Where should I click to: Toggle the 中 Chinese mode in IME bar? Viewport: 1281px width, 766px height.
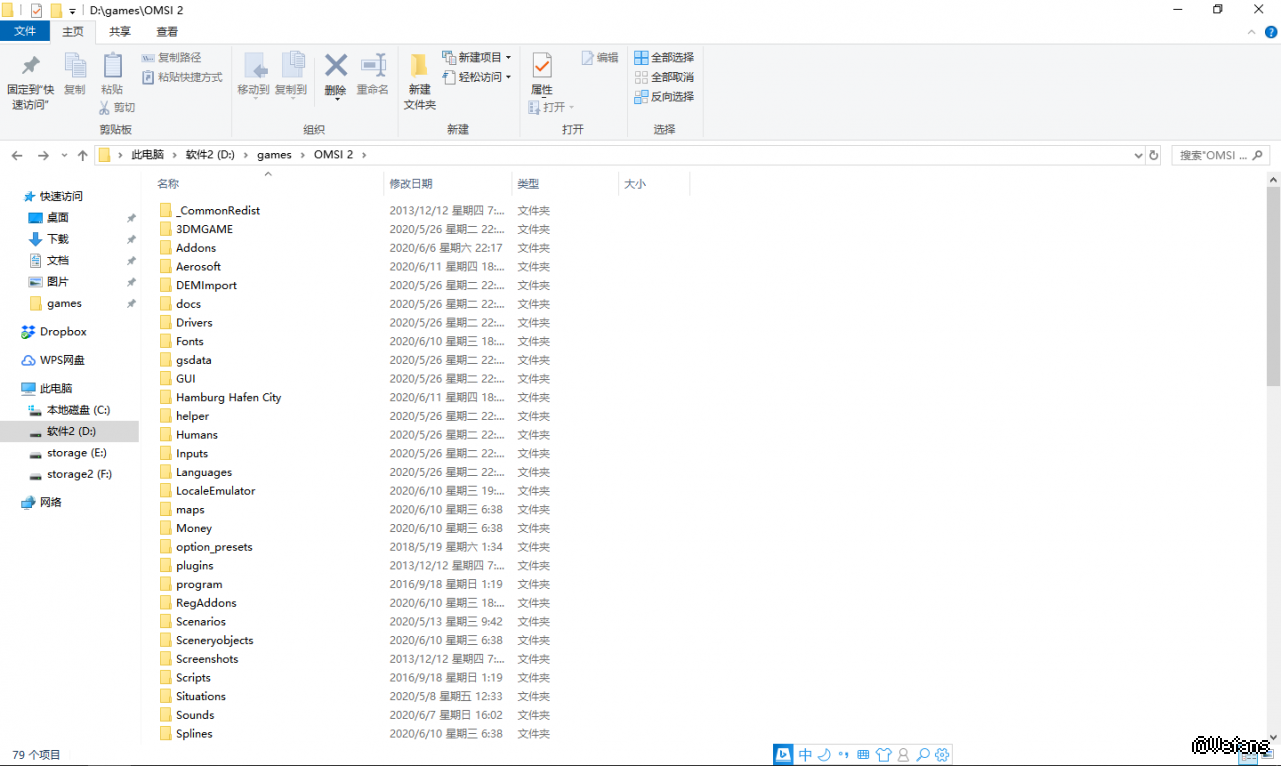pos(806,755)
